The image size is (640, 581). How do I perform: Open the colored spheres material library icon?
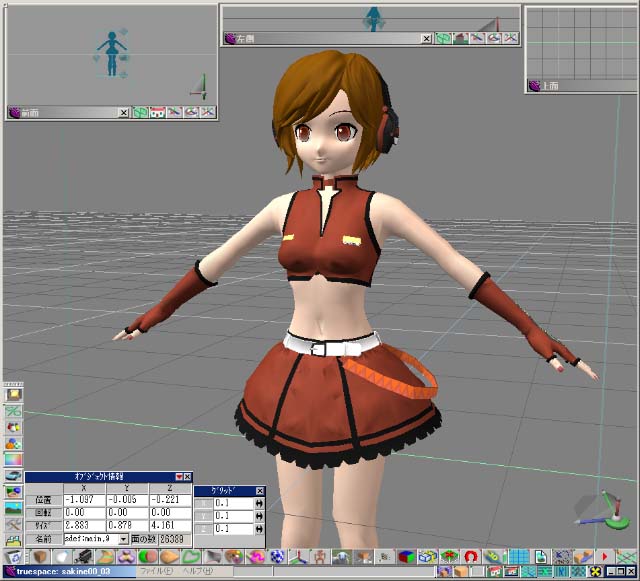coord(14,427)
